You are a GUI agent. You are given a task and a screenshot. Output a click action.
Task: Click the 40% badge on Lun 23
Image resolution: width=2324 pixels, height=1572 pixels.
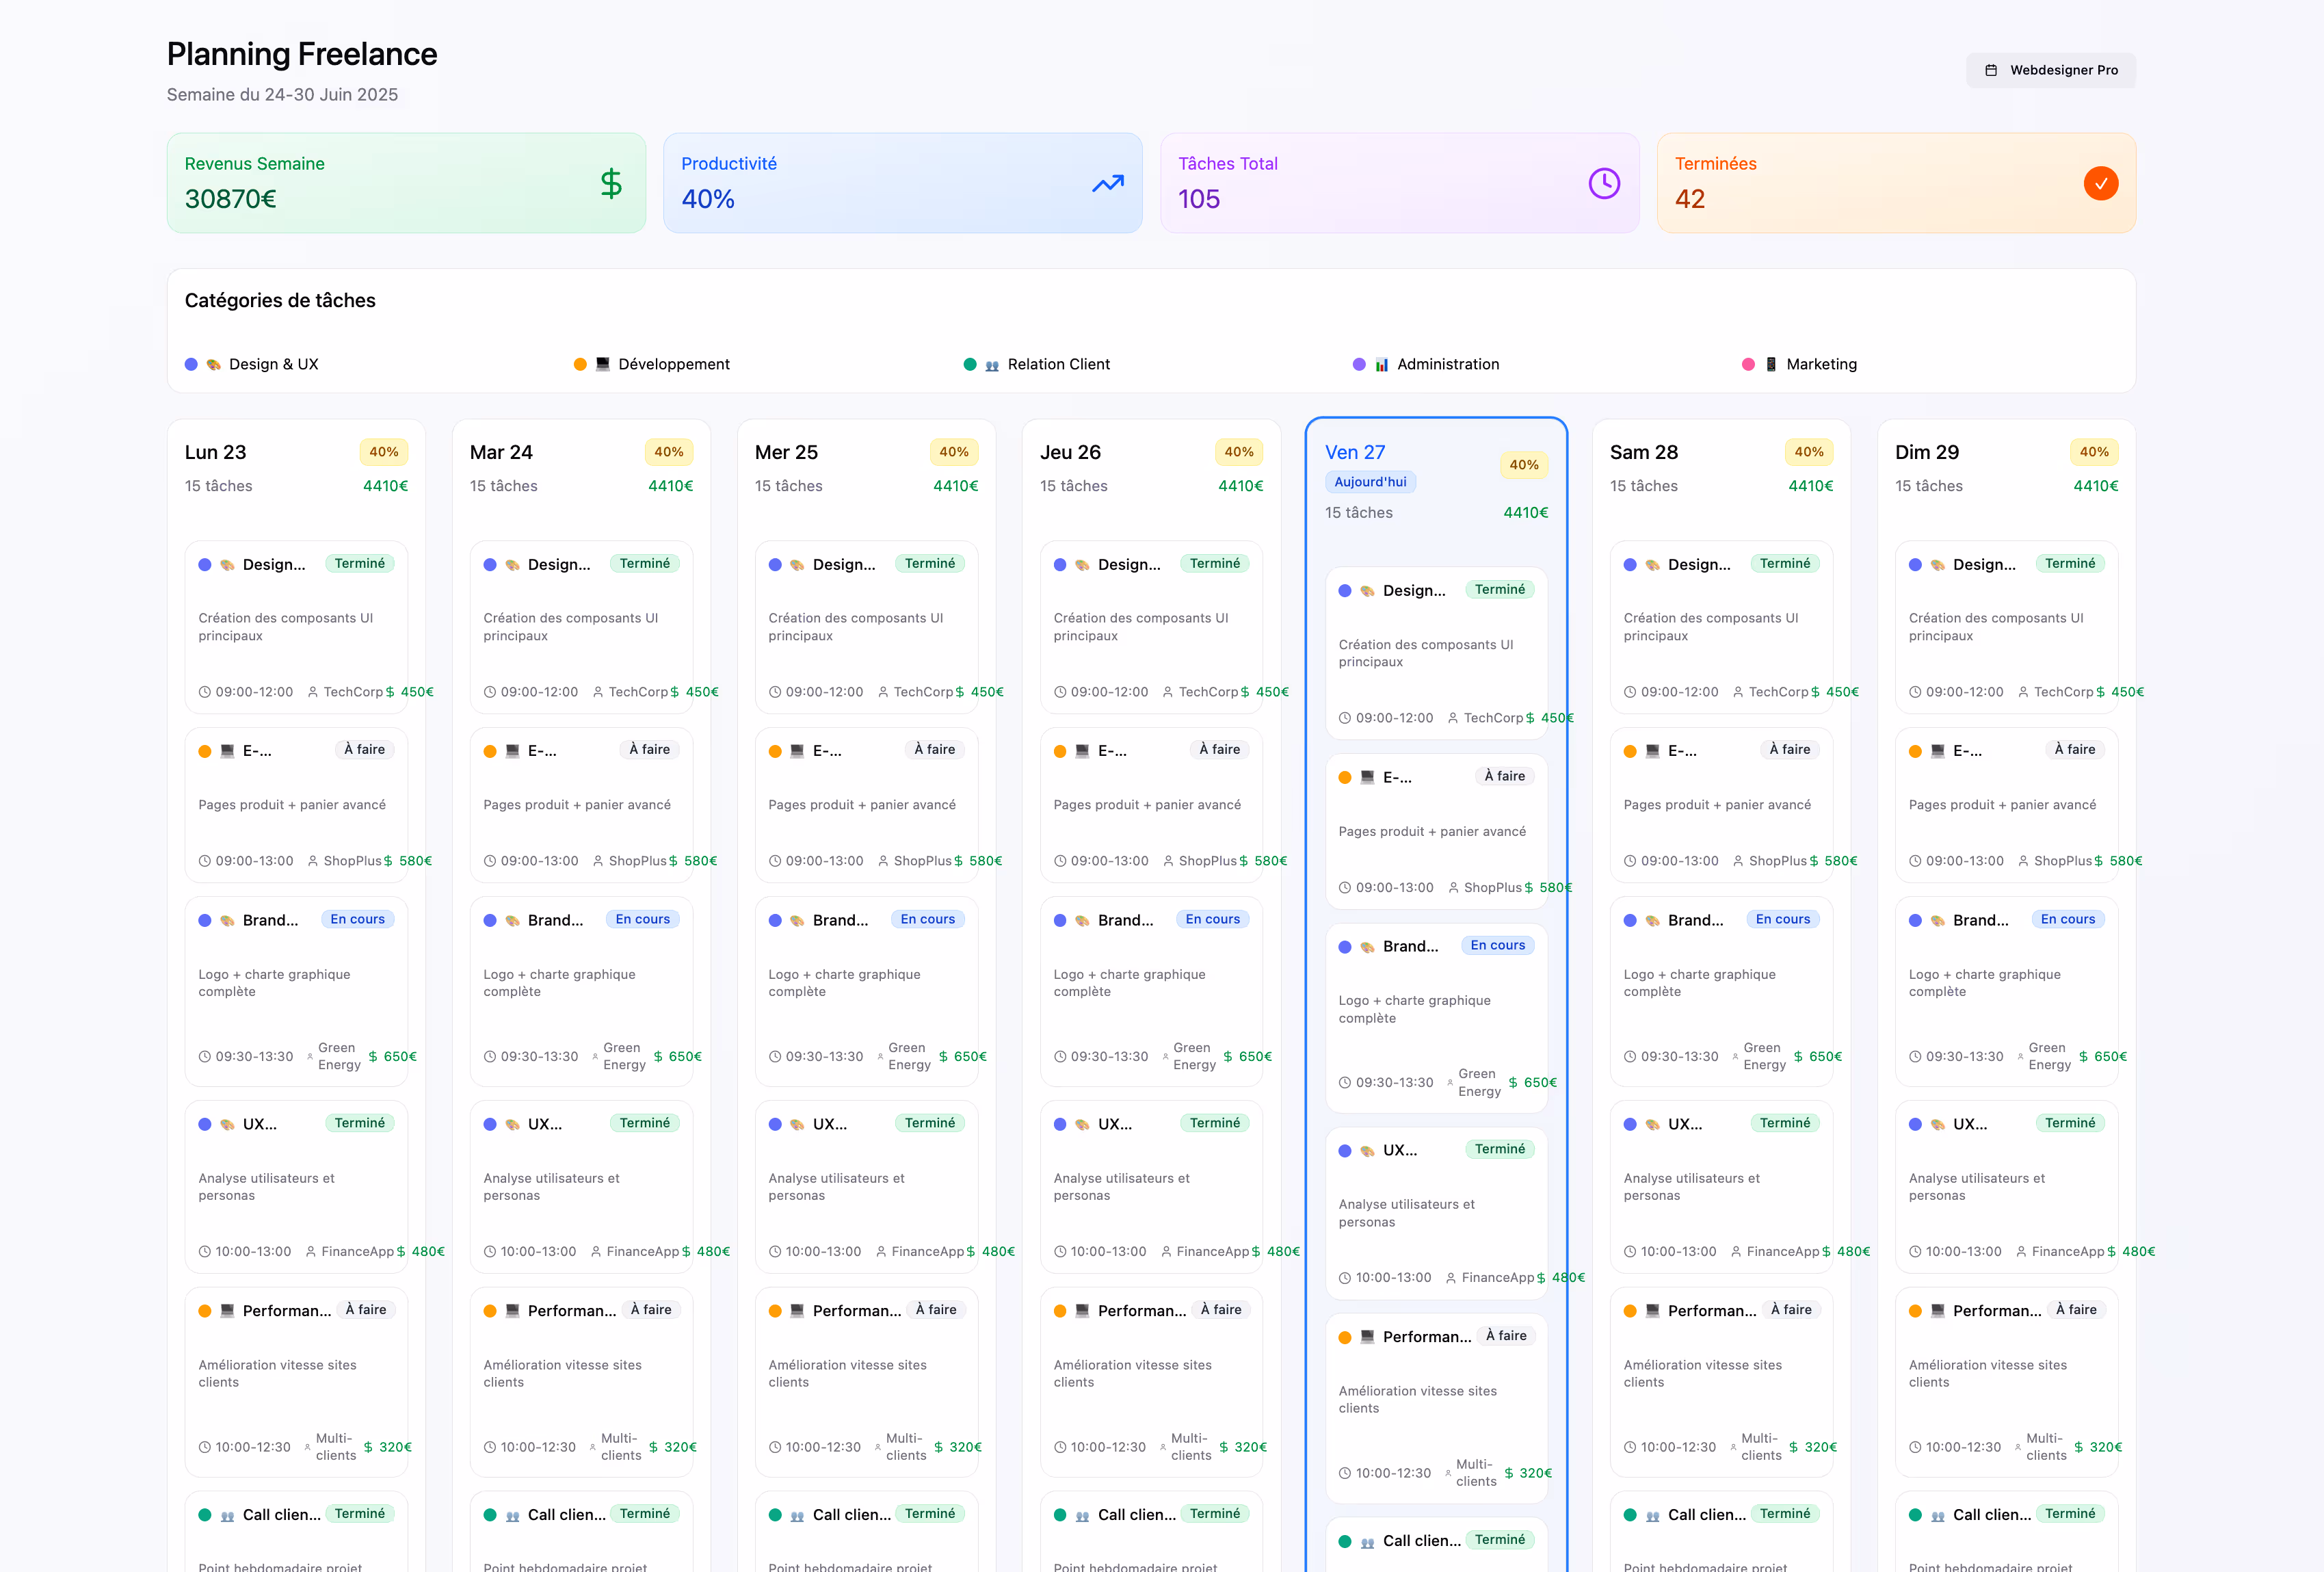pyautogui.click(x=384, y=452)
